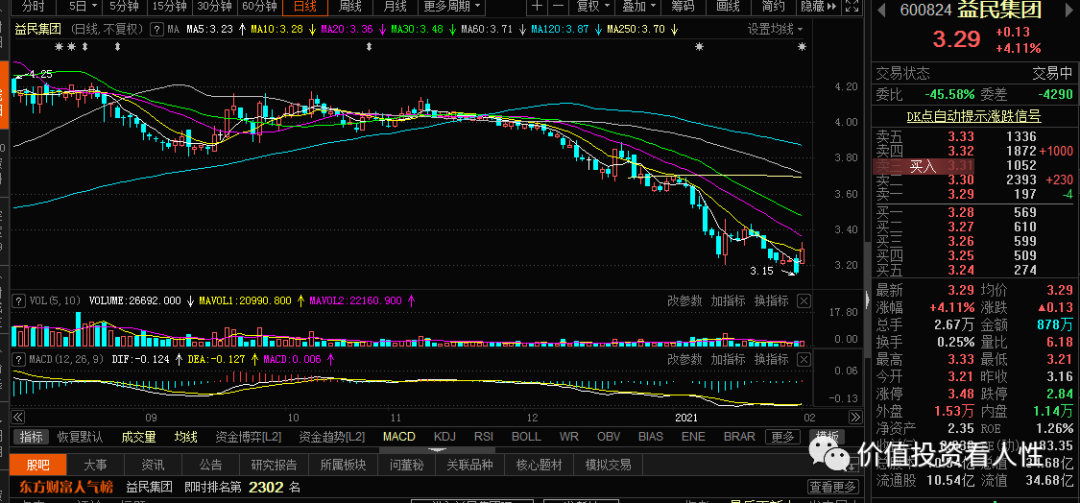Image resolution: width=1080 pixels, height=503 pixels.
Task: Select 30分钟 period tab
Action: click(x=214, y=7)
